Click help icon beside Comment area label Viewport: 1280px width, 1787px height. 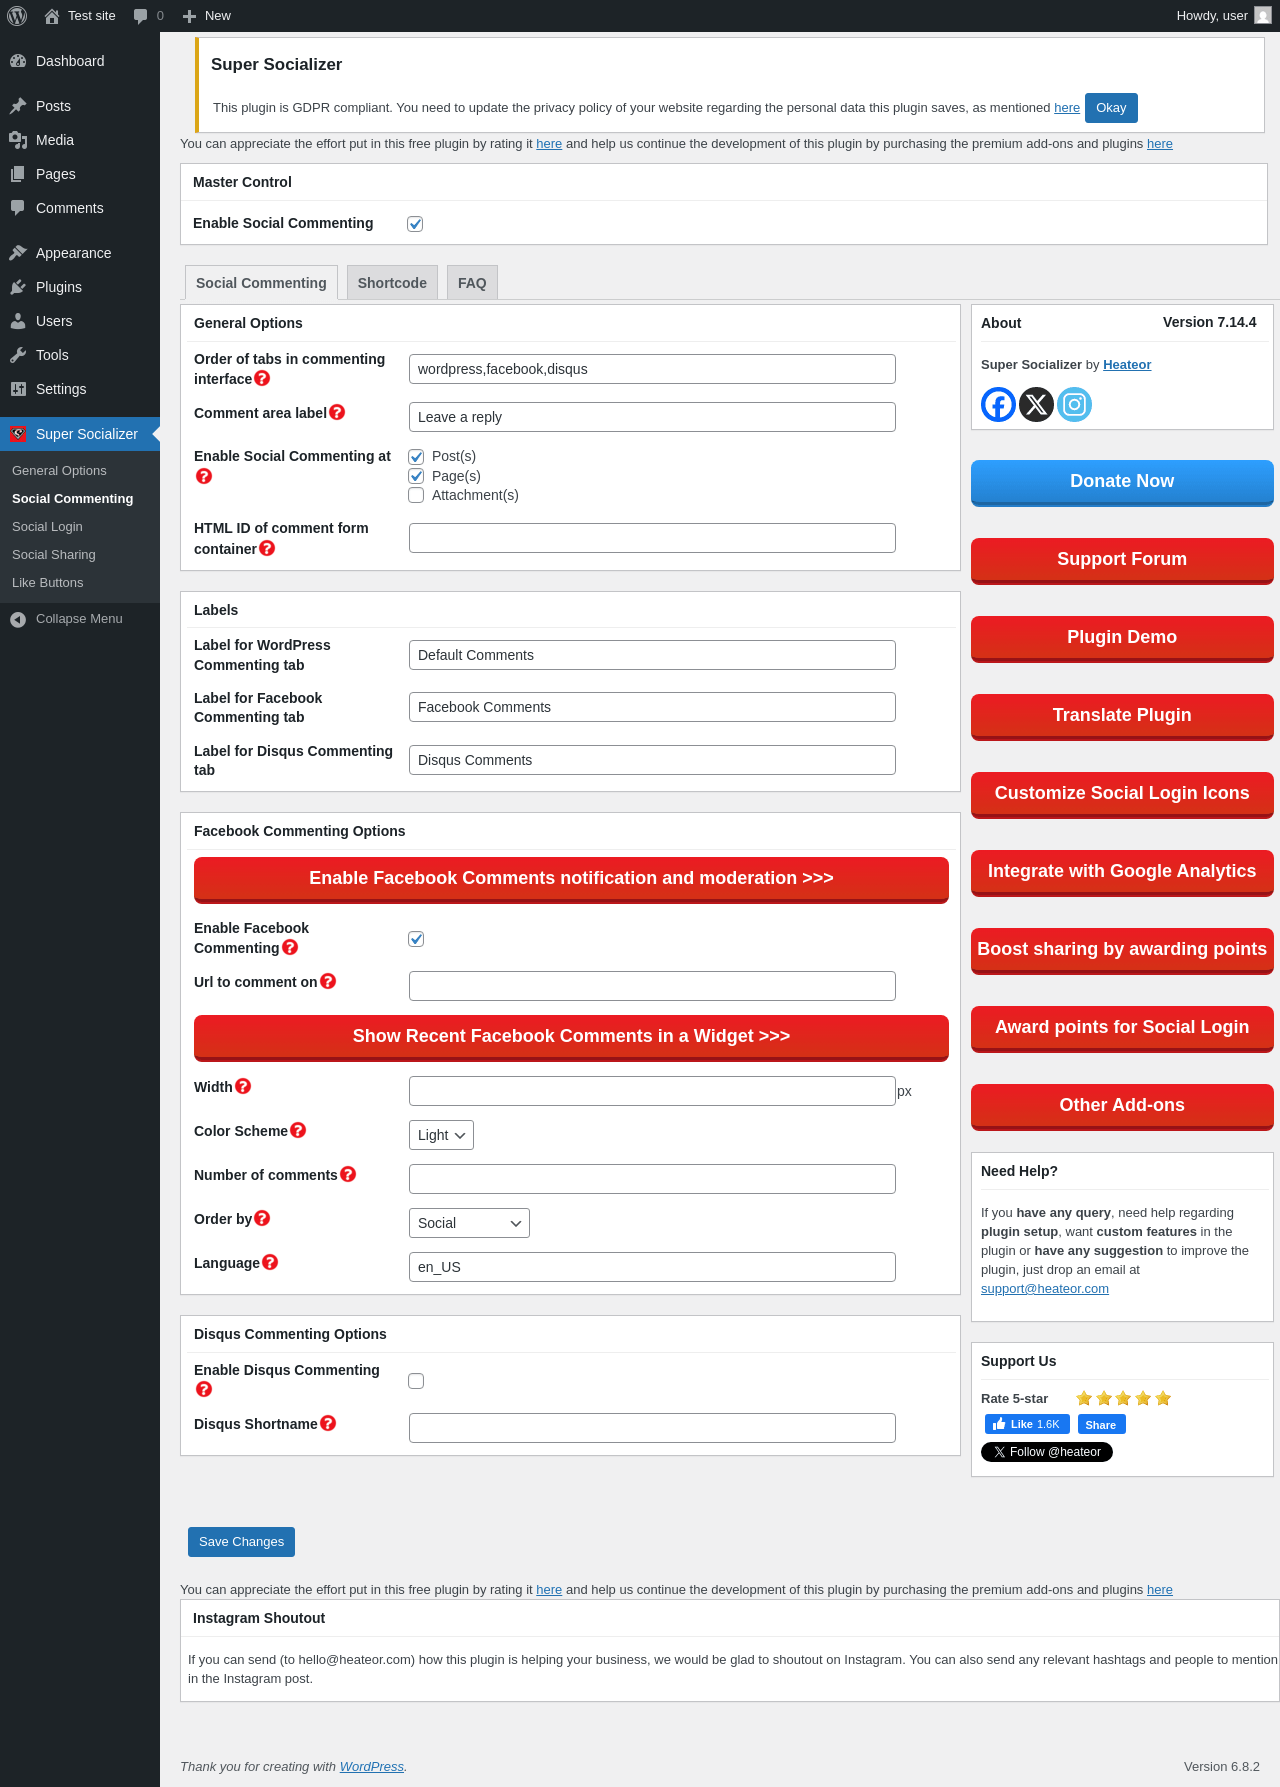(x=337, y=412)
